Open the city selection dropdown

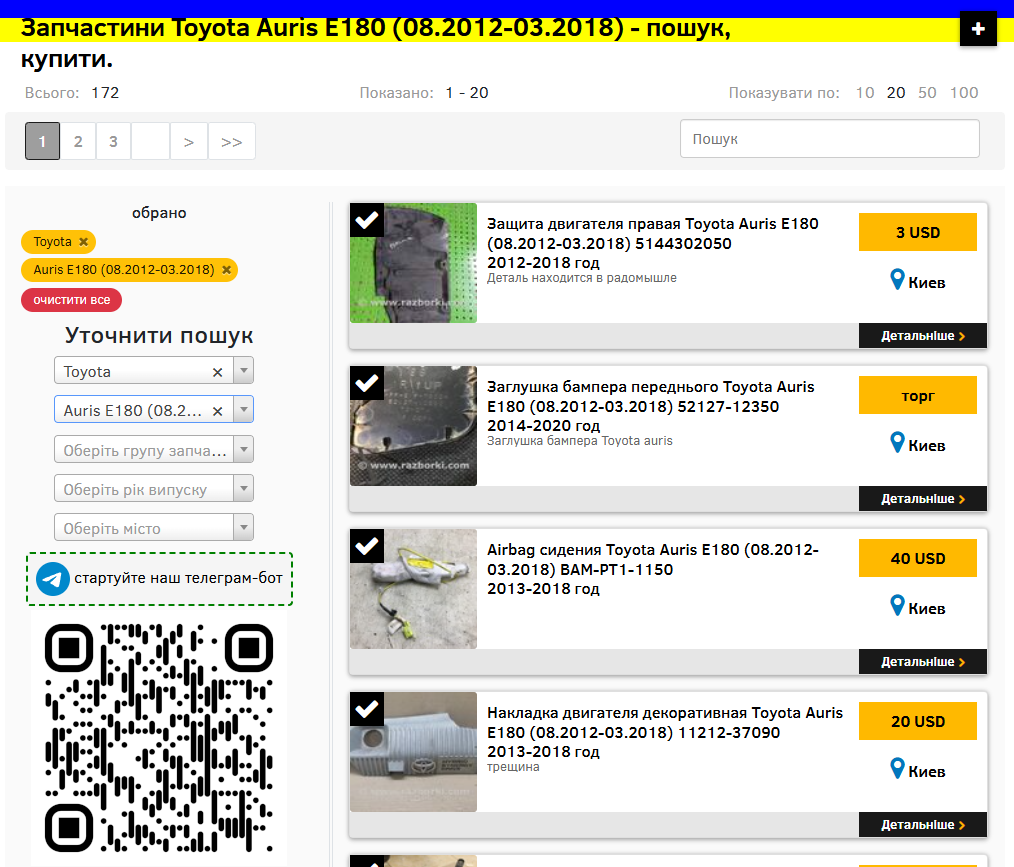click(x=154, y=527)
